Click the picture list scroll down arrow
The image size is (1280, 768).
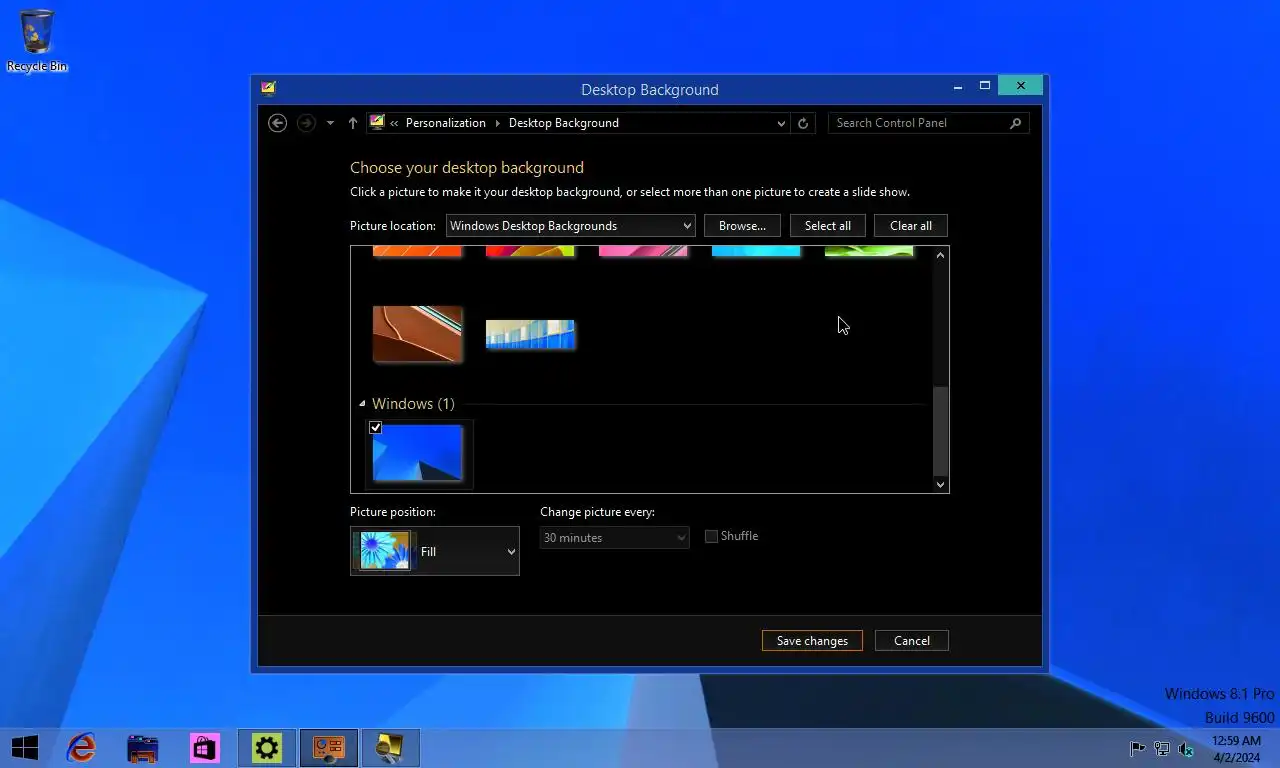point(940,484)
